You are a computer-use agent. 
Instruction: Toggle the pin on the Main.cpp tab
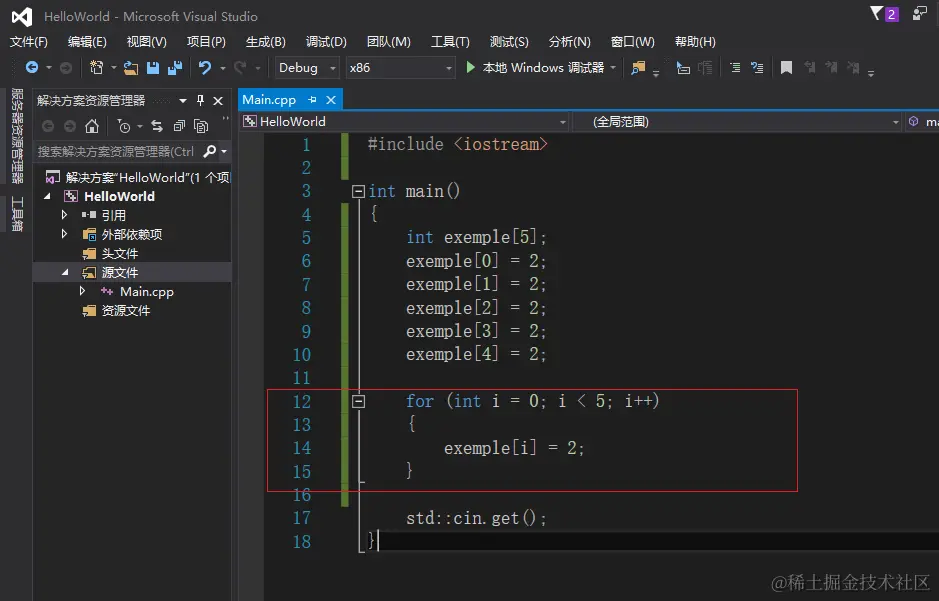[312, 99]
